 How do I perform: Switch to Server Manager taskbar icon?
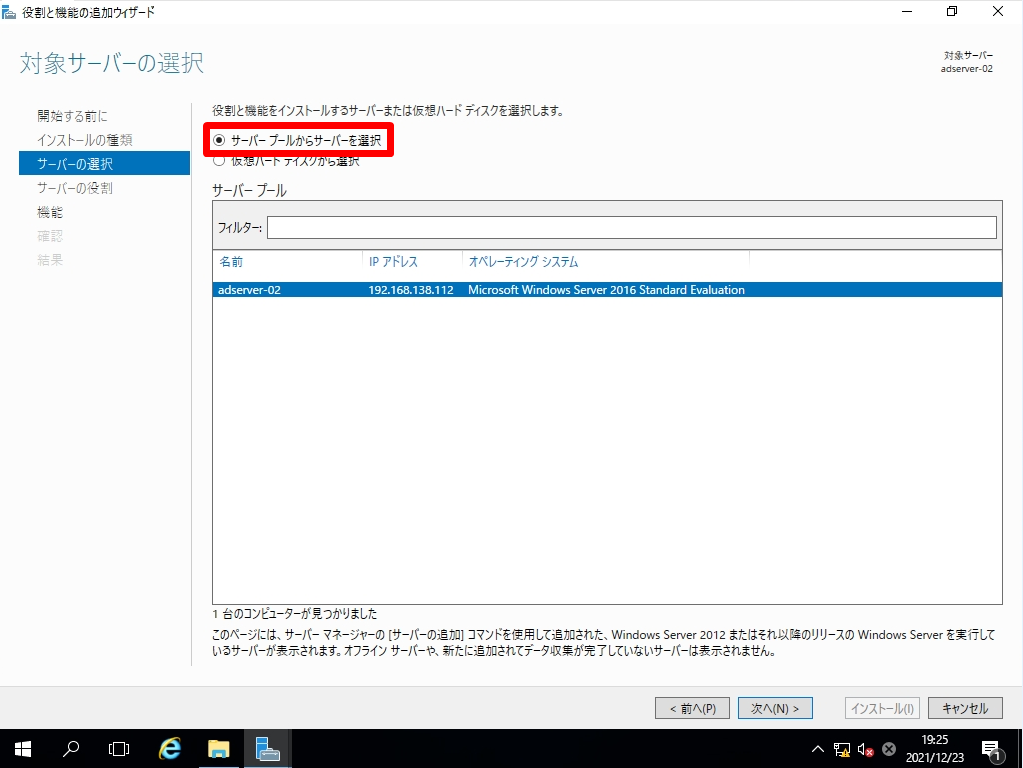click(267, 749)
